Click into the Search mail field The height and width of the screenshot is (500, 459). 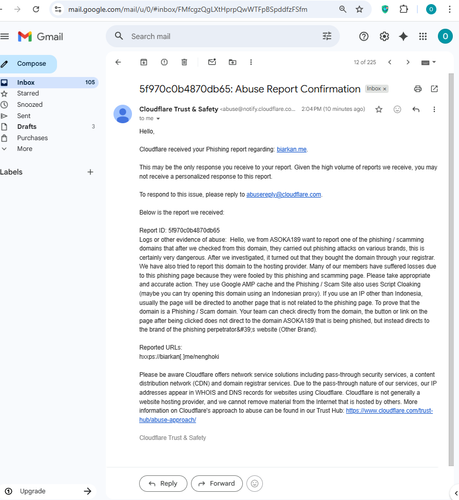pos(223,36)
